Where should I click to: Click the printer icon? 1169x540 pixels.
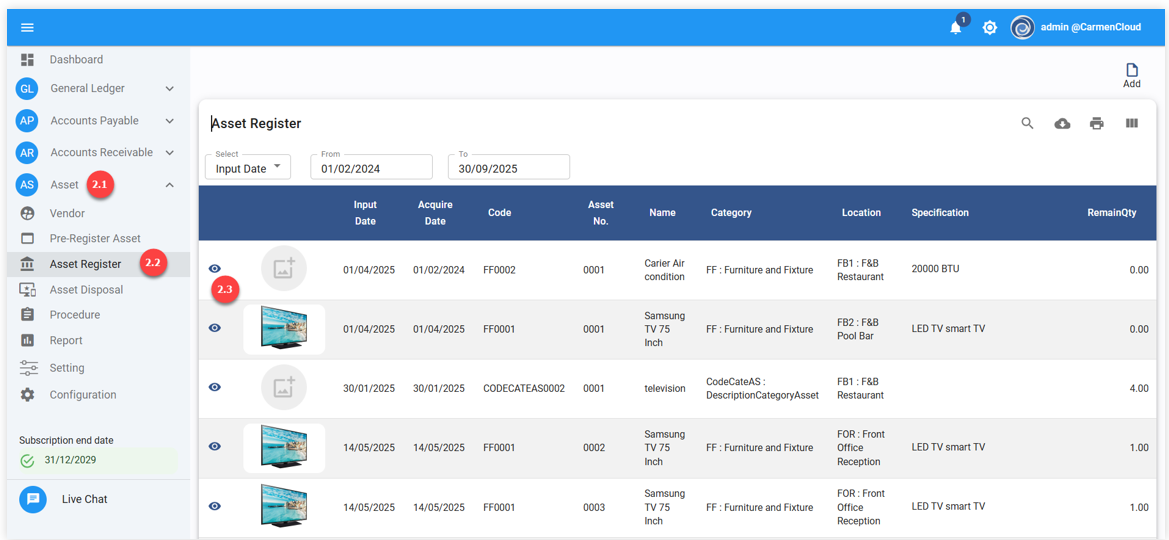point(1096,123)
